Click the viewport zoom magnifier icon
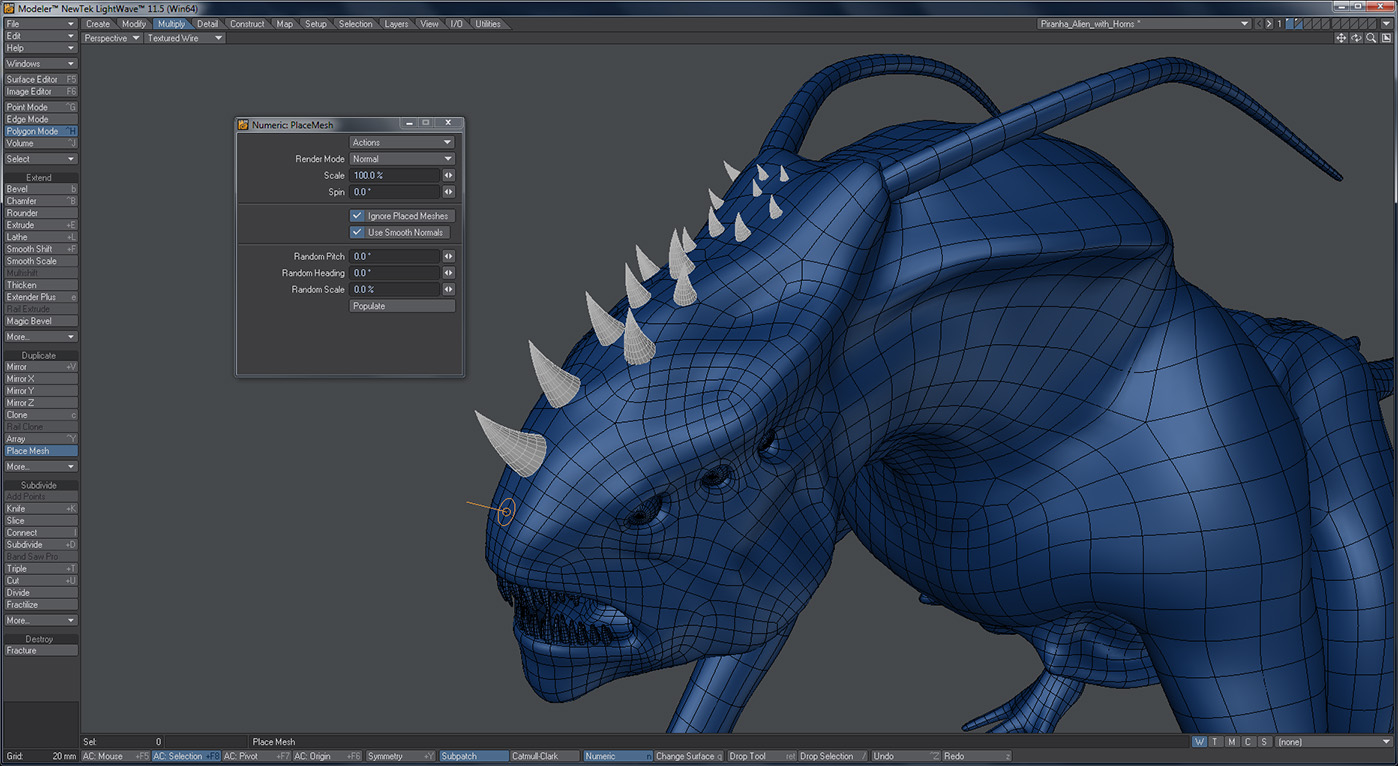Screen dimensions: 1398x766 (x=1372, y=38)
